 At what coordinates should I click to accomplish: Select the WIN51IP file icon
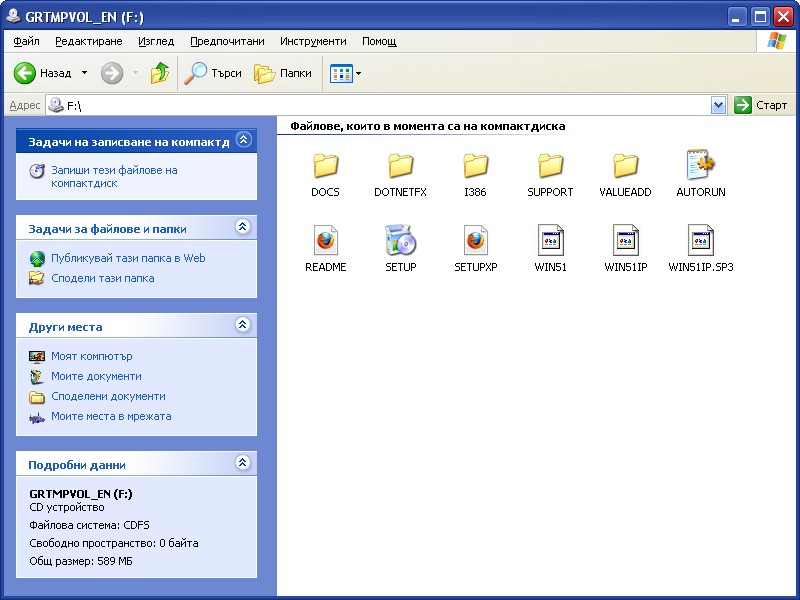pos(626,240)
